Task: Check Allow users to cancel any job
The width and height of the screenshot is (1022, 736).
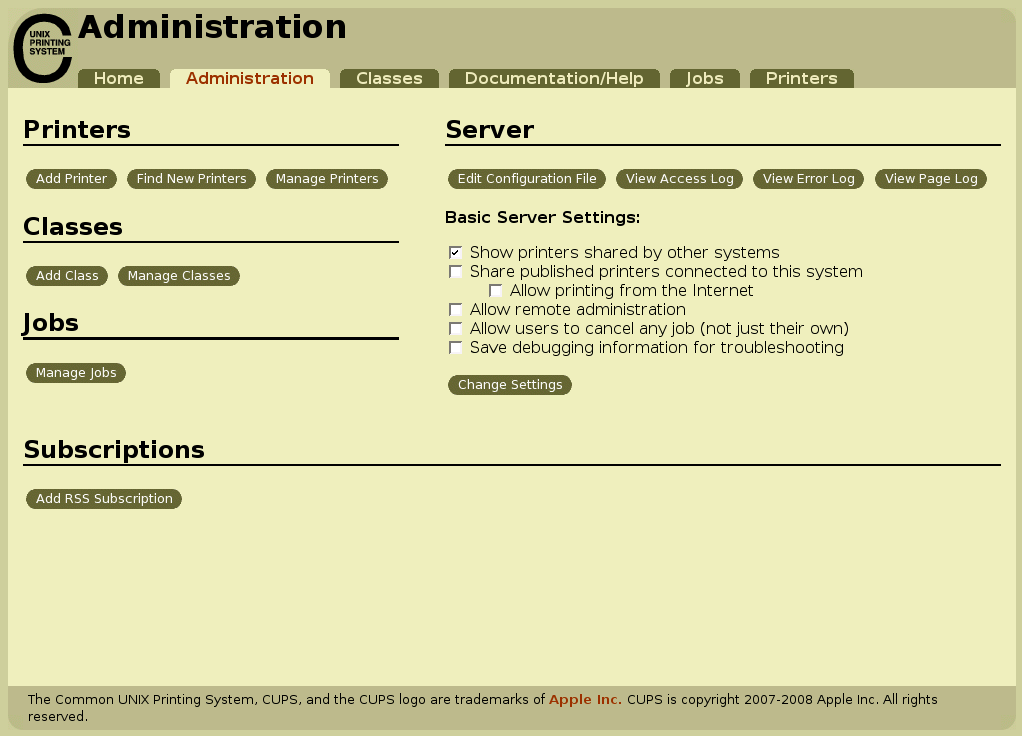Action: [456, 329]
